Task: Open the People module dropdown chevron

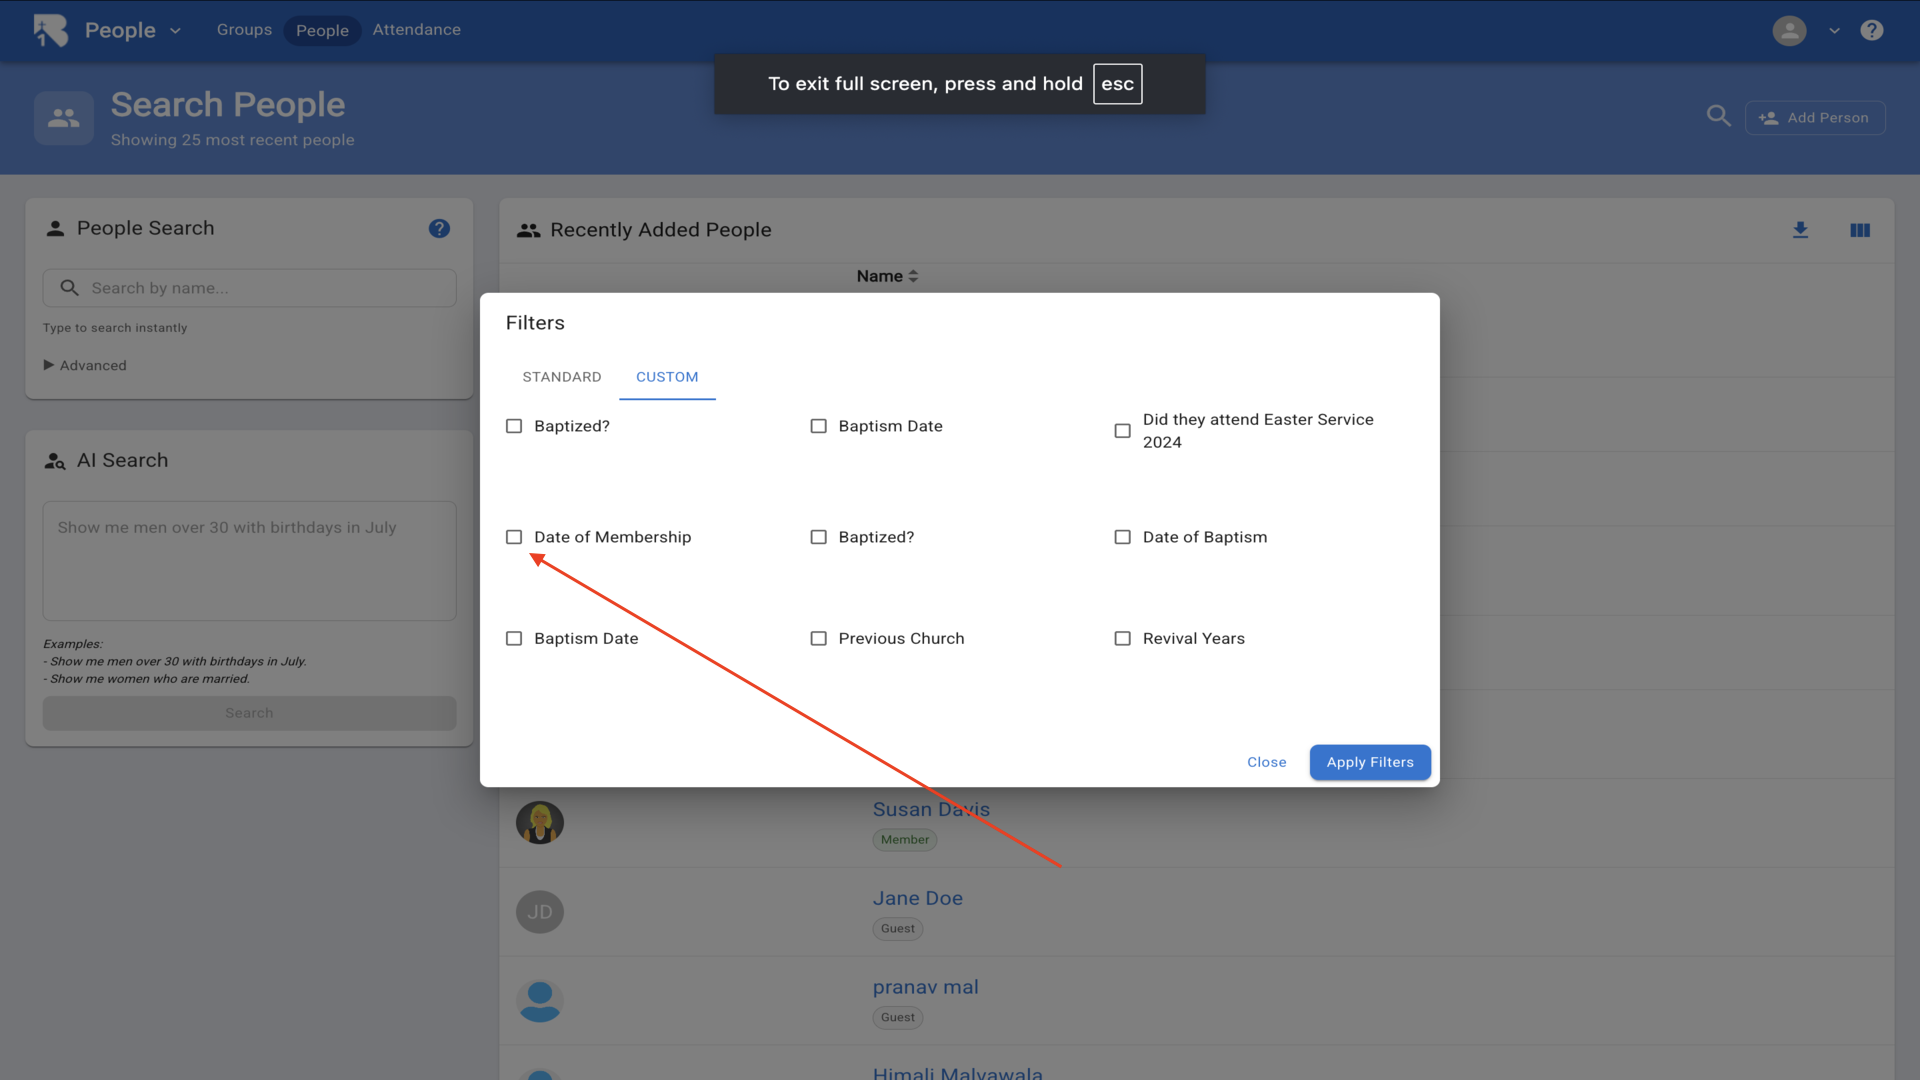Action: click(176, 31)
